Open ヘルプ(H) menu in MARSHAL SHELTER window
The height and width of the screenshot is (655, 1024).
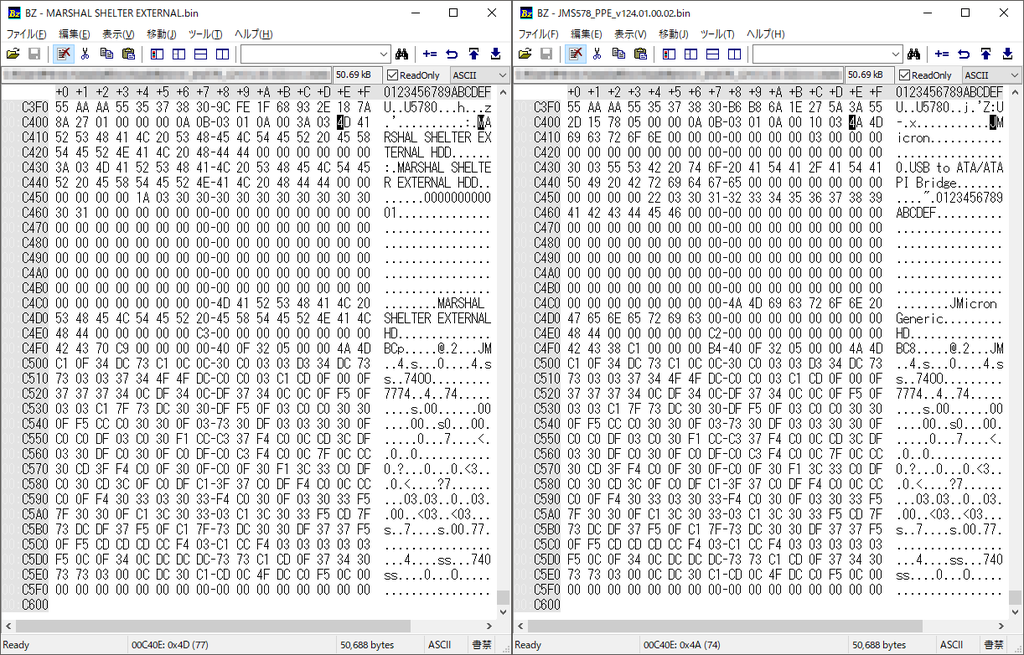click(253, 34)
